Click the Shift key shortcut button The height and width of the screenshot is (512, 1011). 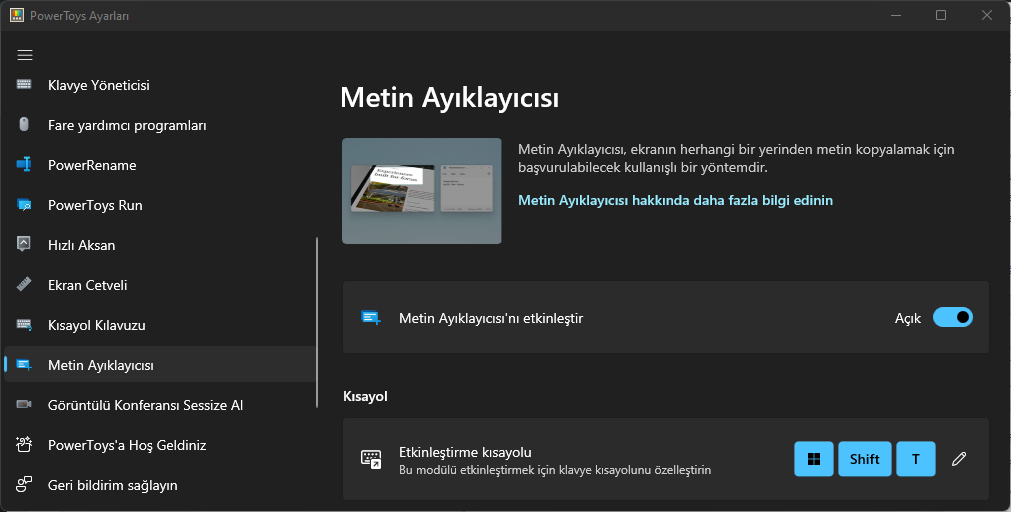tap(865, 459)
